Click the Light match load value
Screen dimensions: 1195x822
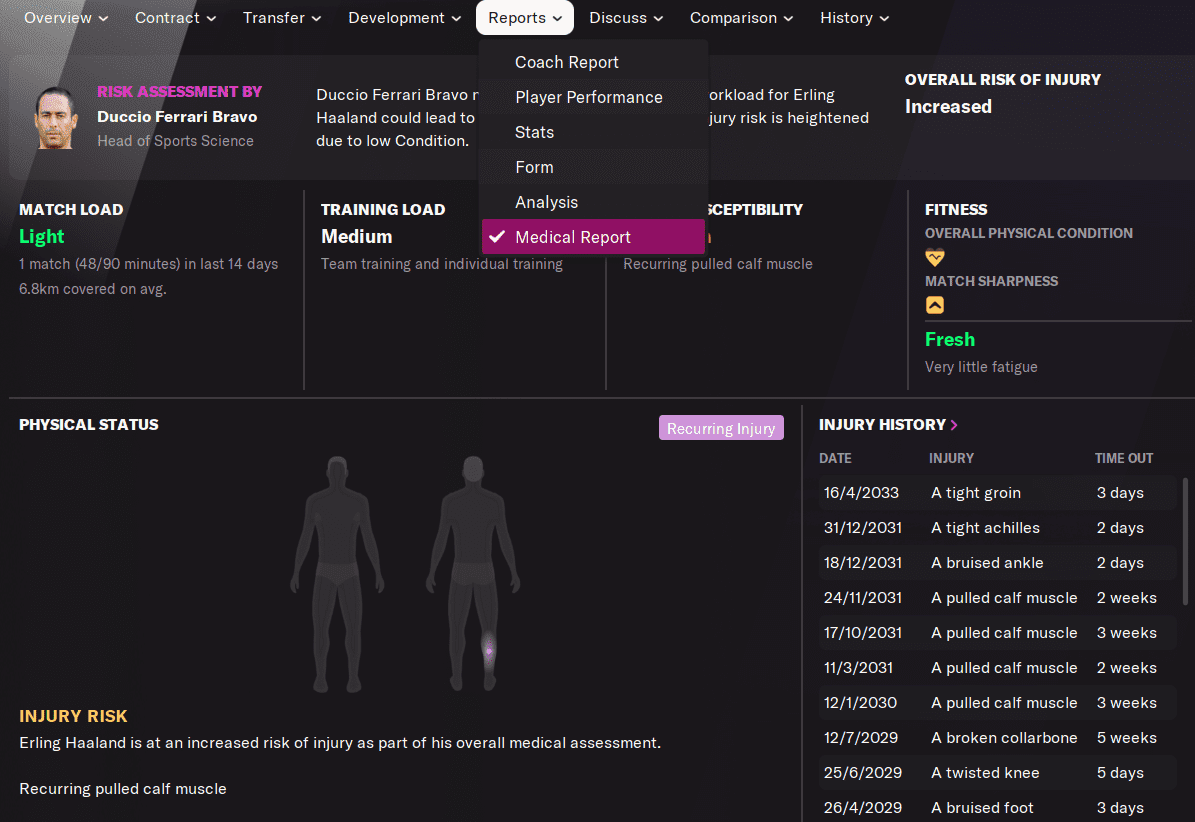click(42, 237)
